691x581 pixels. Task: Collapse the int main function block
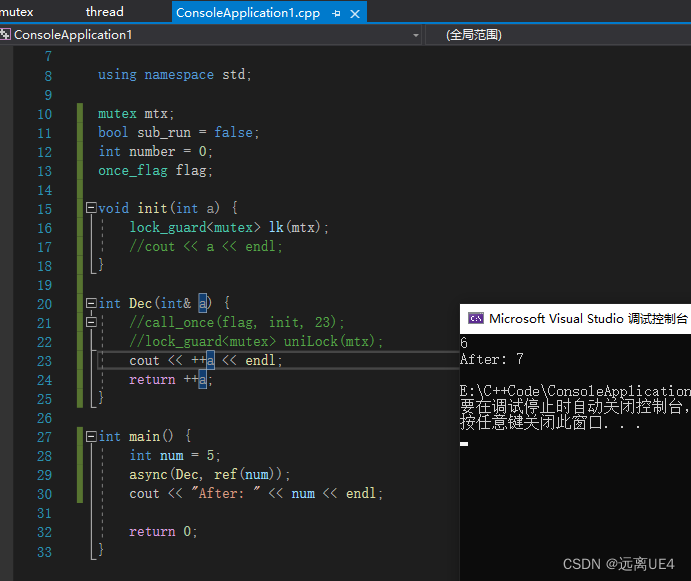91,436
